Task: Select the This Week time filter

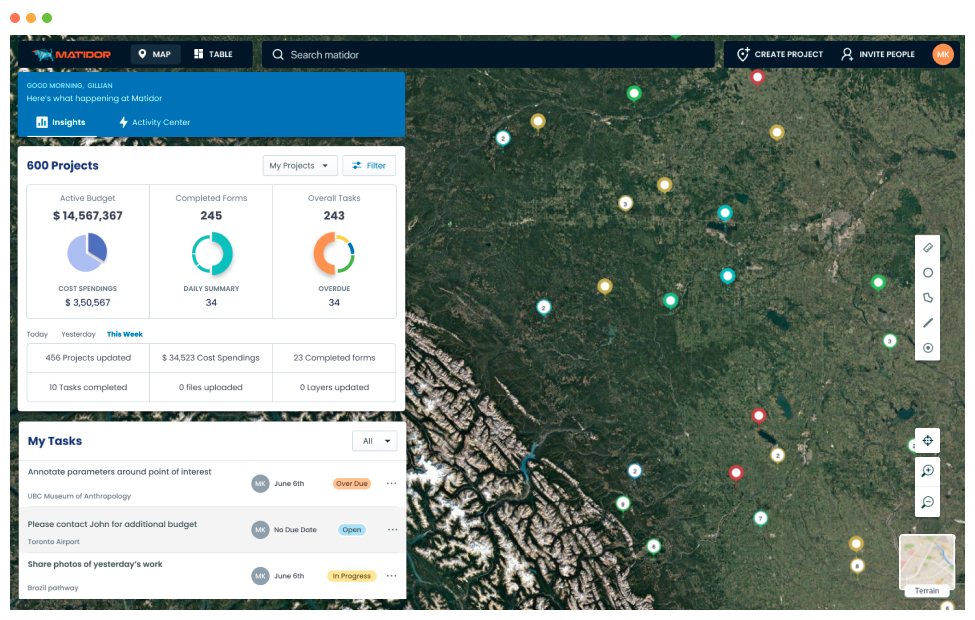Action: [x=124, y=334]
